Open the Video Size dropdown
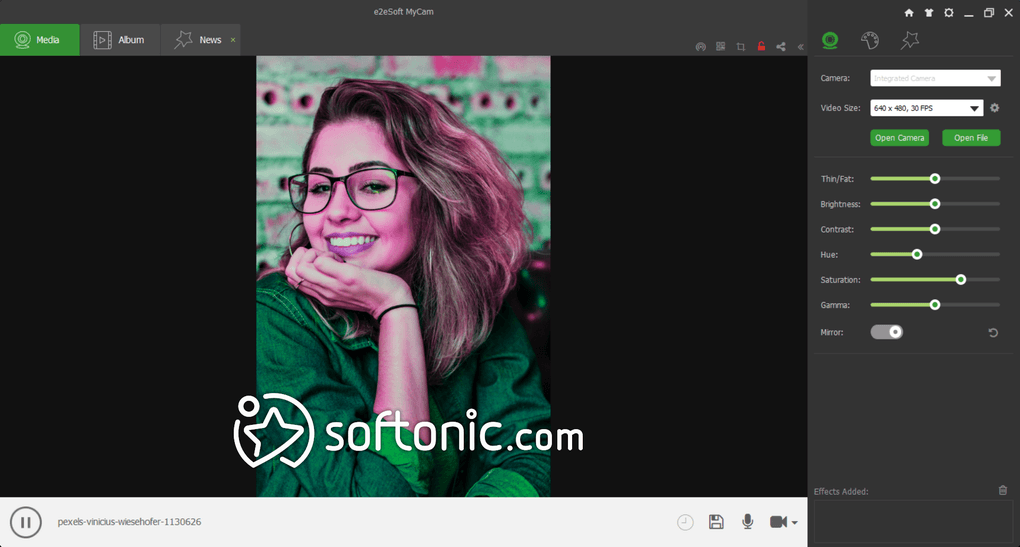1020x547 pixels. 927,108
